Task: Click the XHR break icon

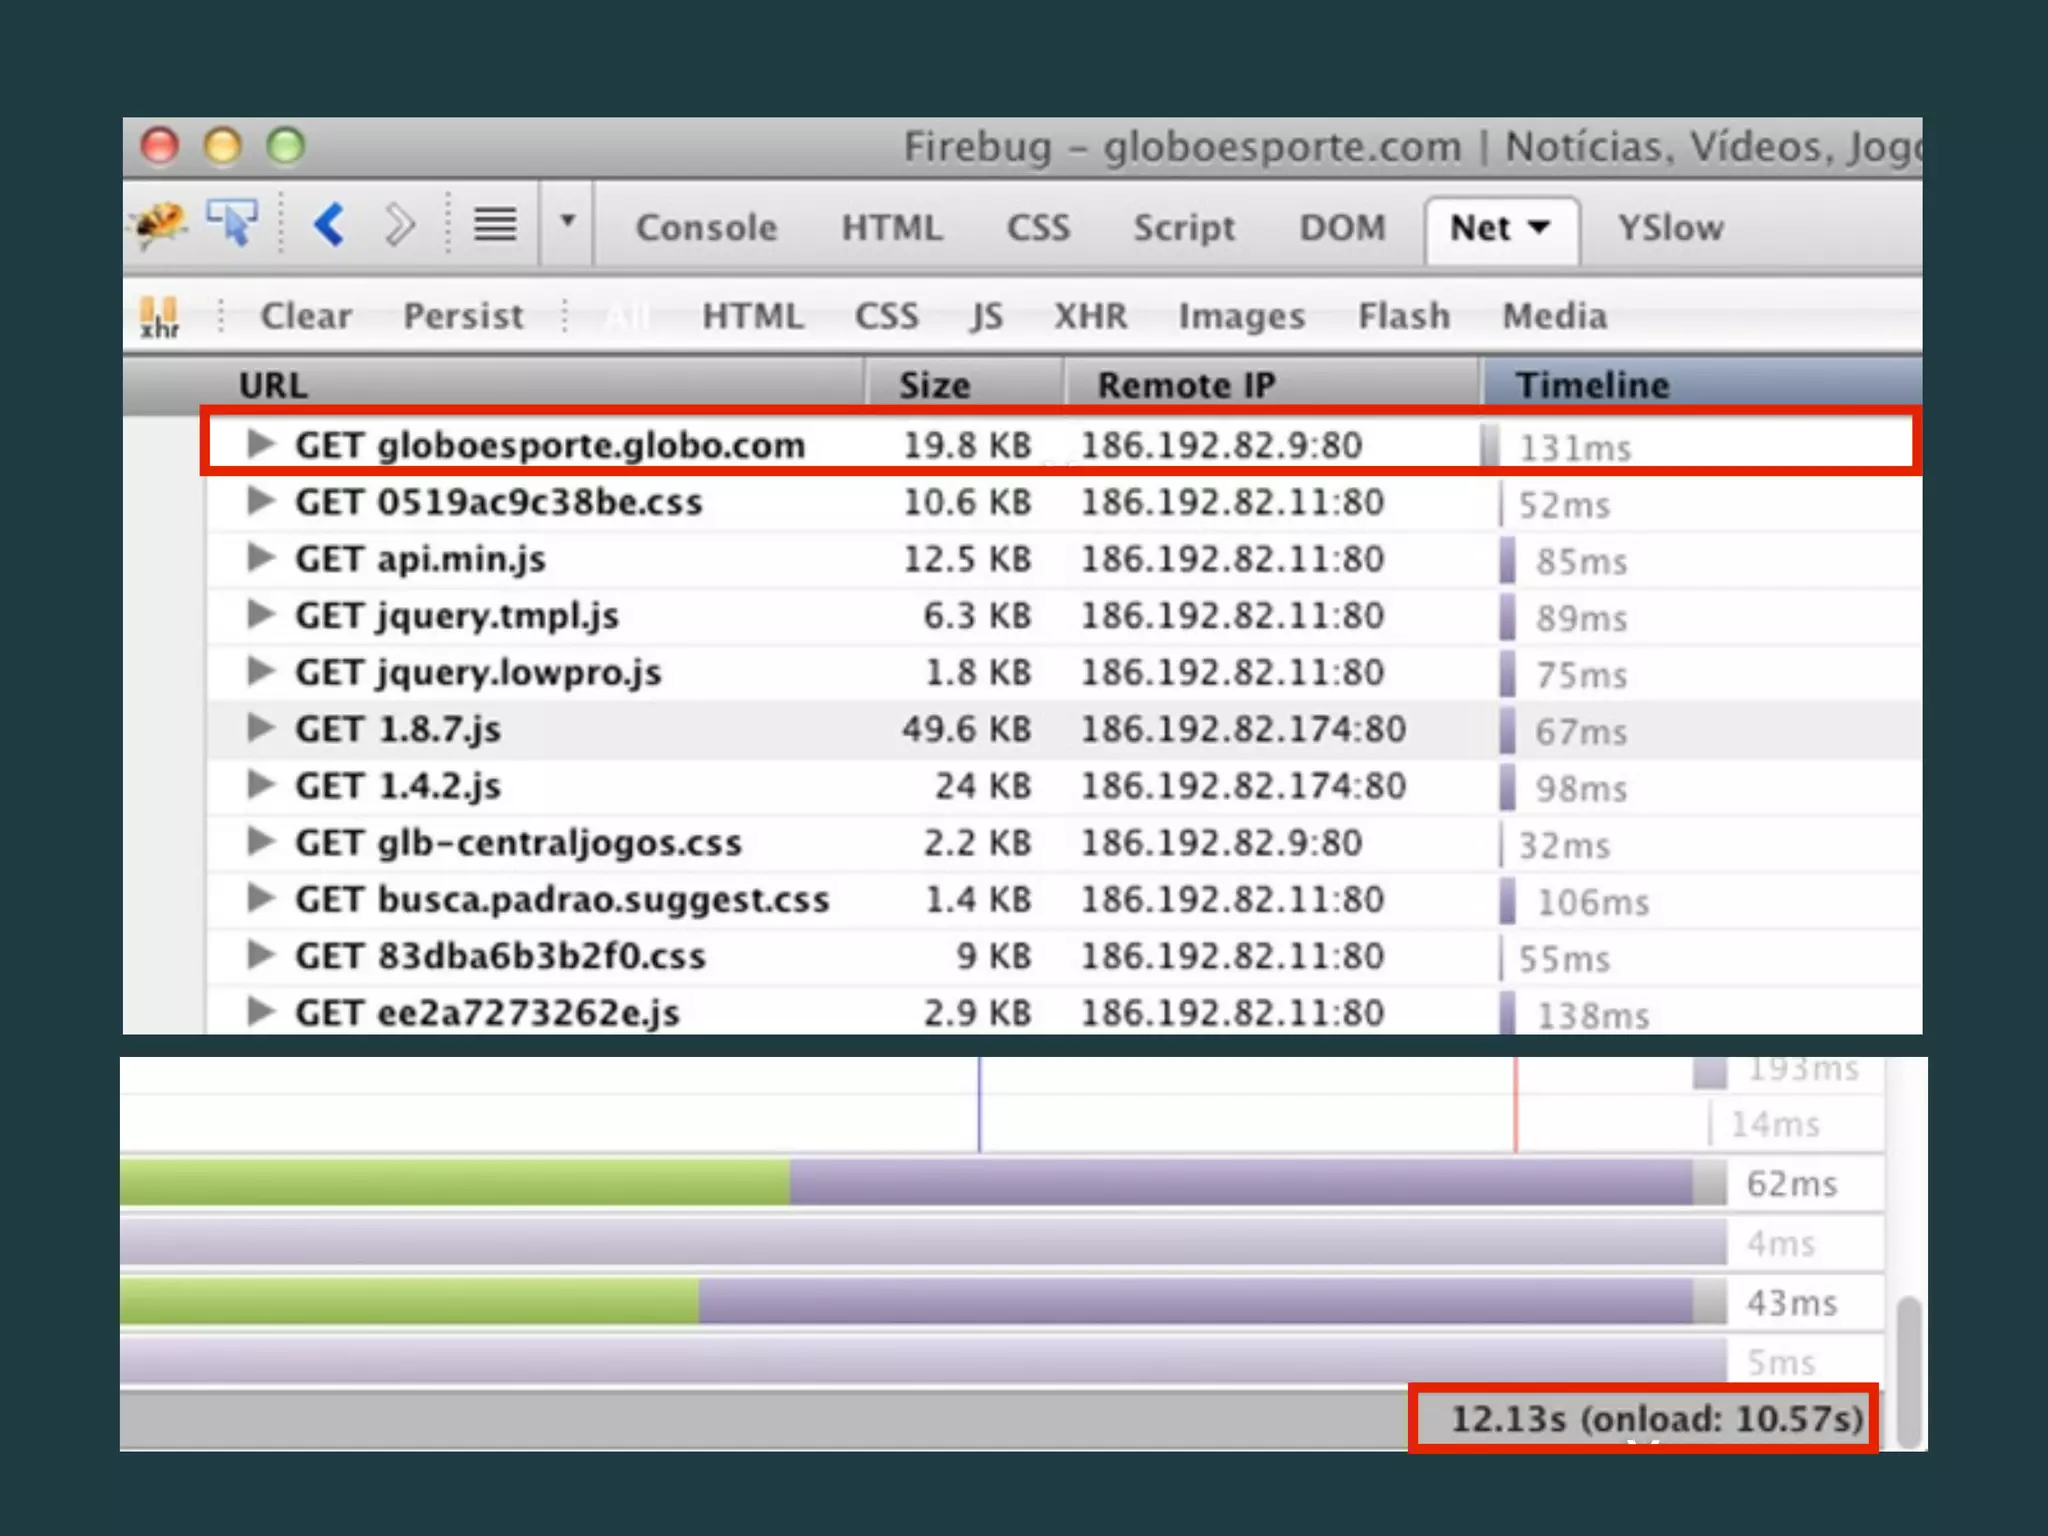Action: [159, 317]
